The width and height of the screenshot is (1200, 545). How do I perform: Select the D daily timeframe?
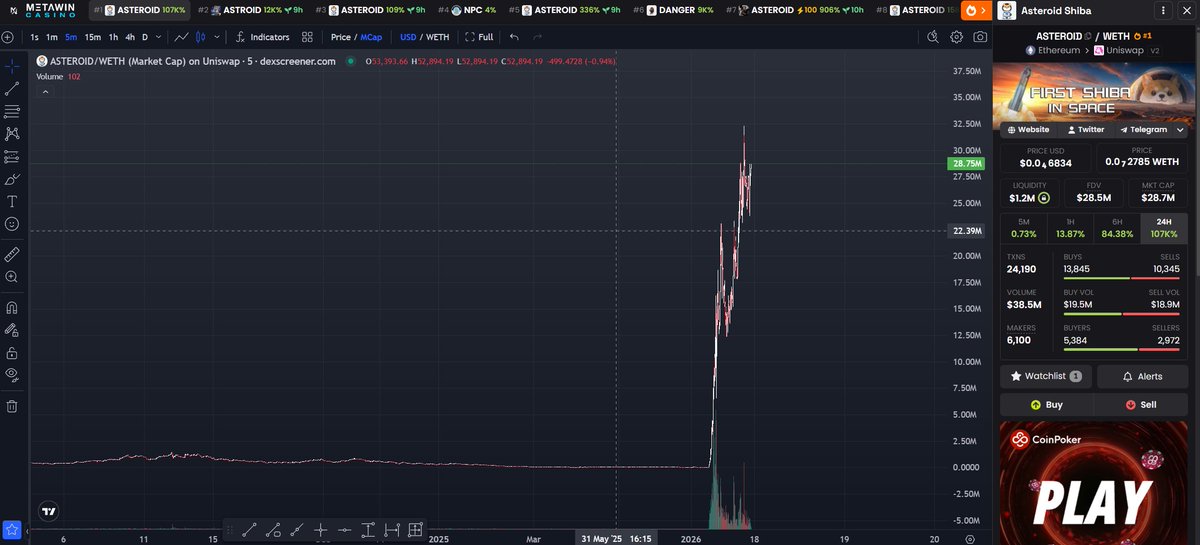pos(145,37)
